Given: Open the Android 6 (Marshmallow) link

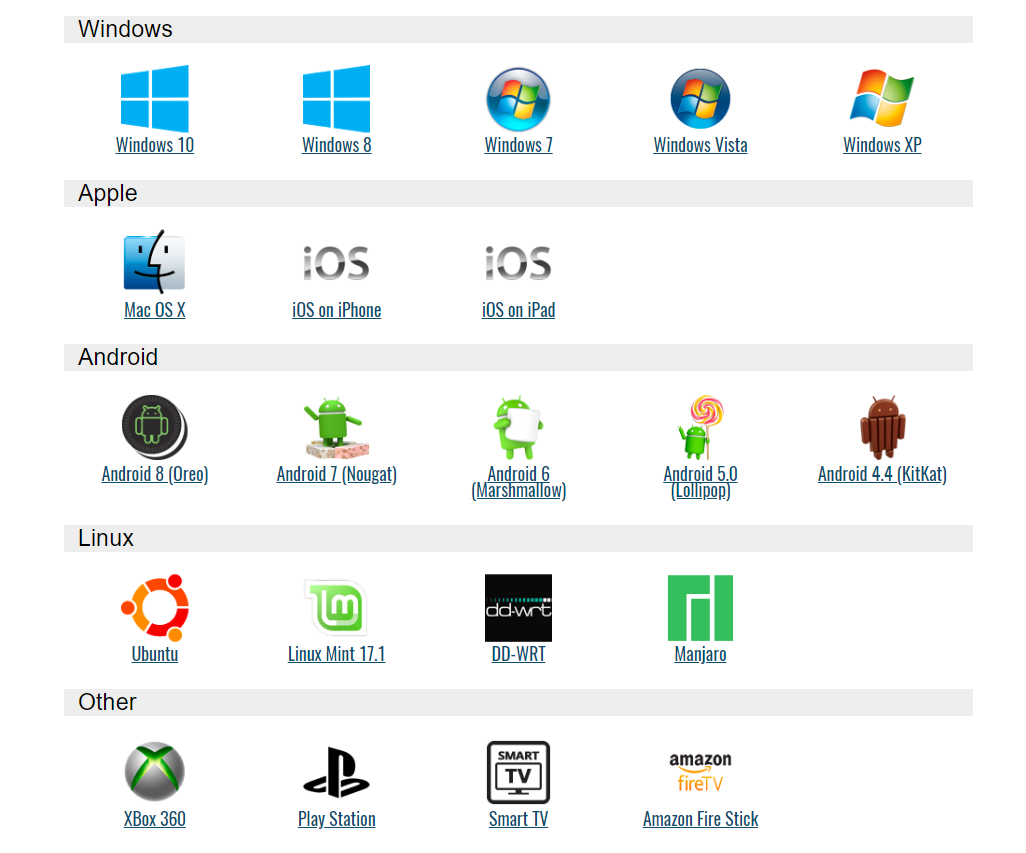Looking at the screenshot, I should pos(518,482).
